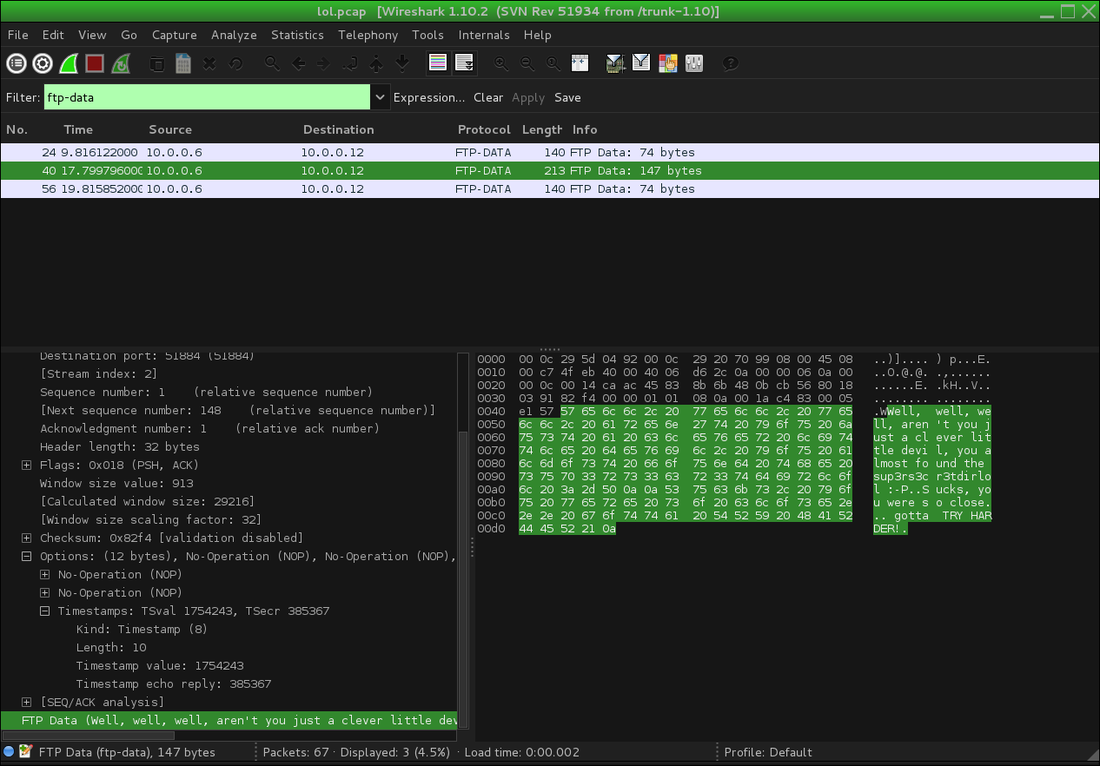Viewport: 1100px width, 766px height.
Task: Jump to the first packet
Action: point(376,64)
